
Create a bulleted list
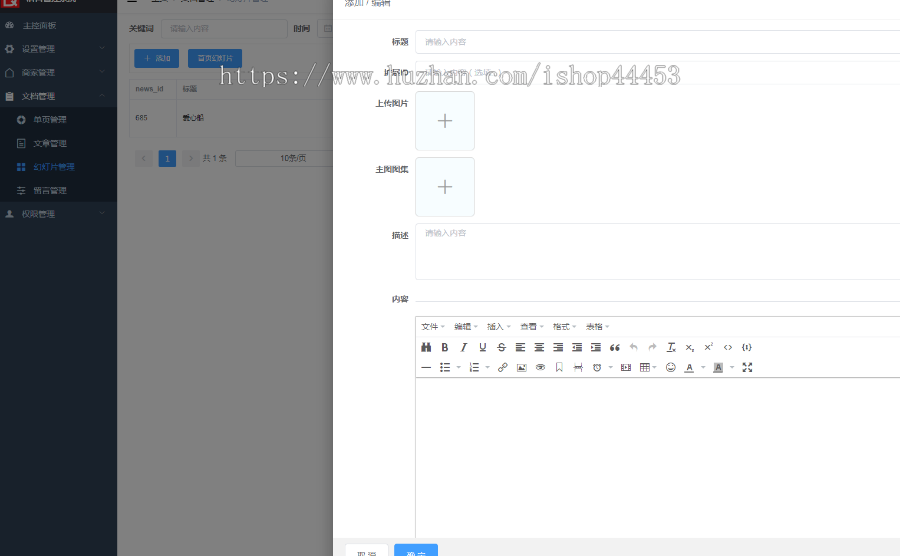click(x=445, y=368)
